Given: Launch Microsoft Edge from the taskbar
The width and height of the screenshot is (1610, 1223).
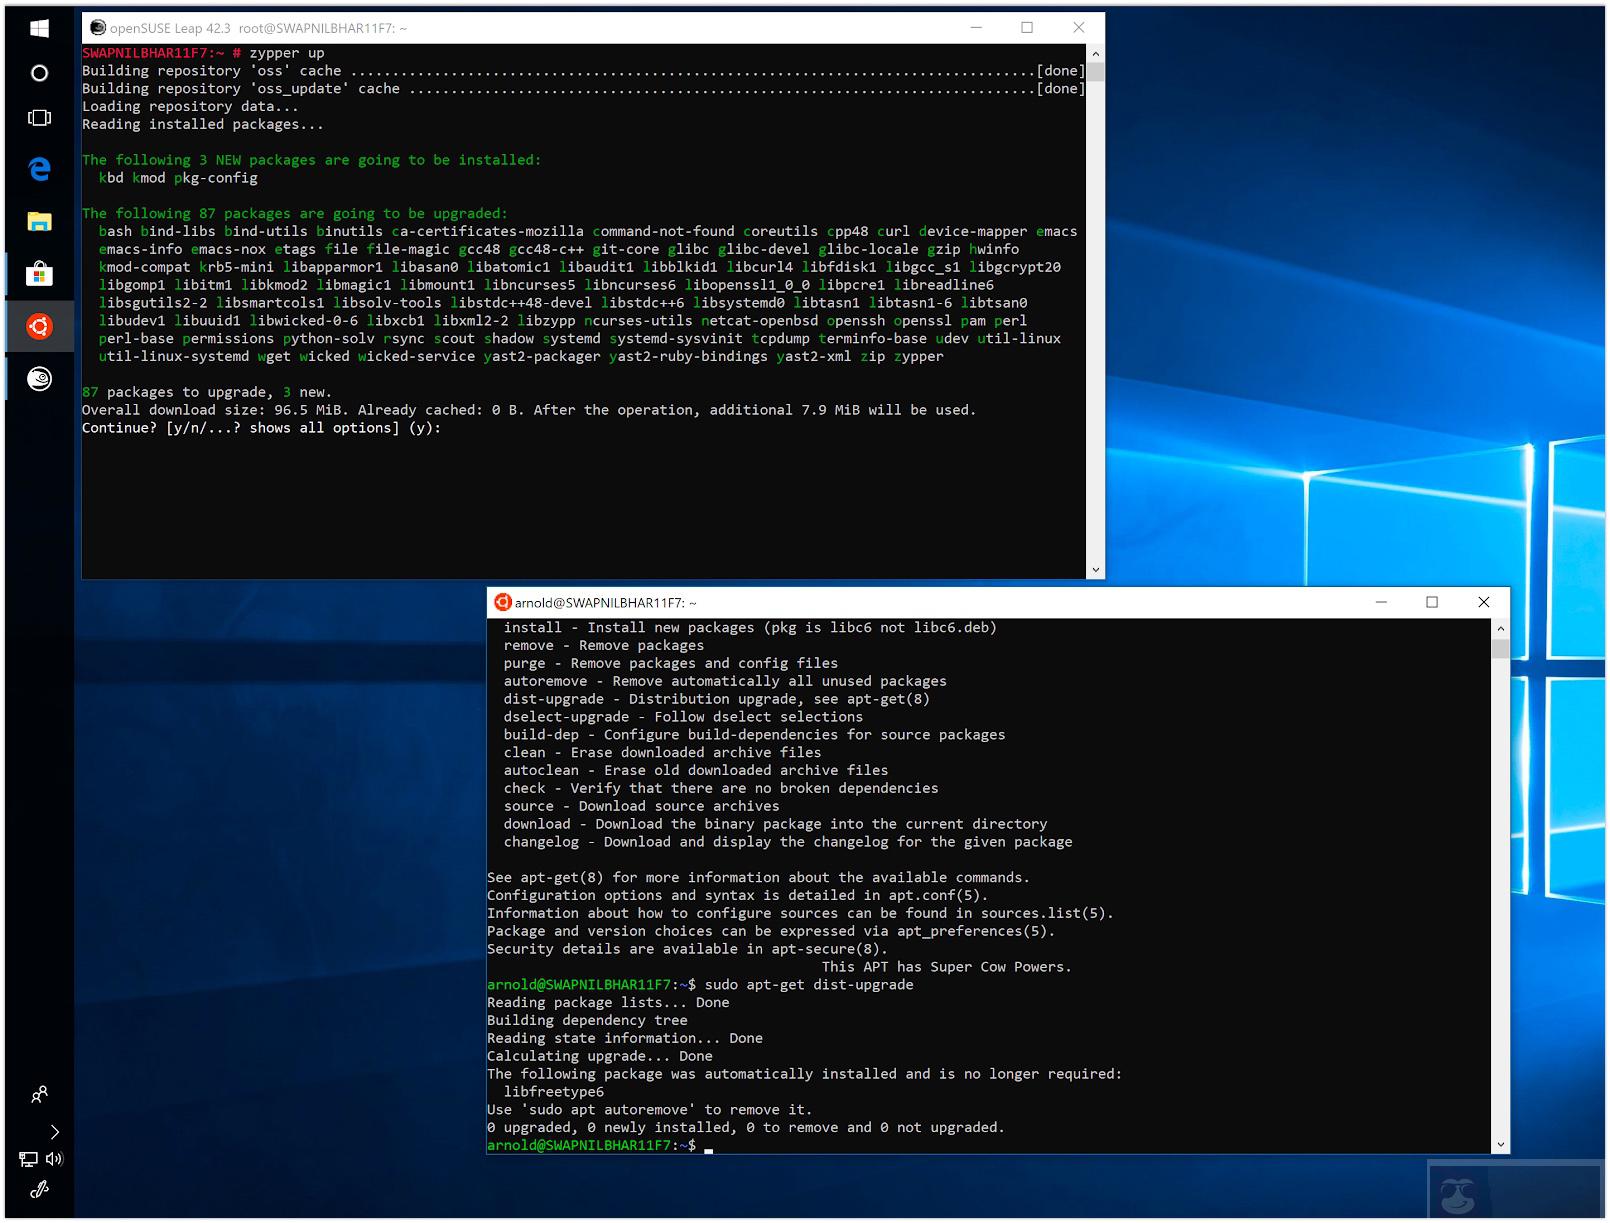Looking at the screenshot, I should (40, 170).
